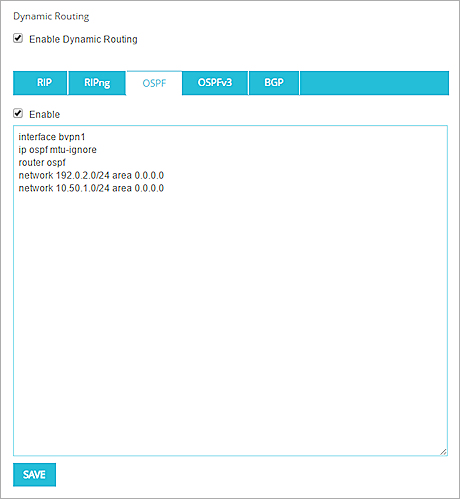
Task: Click the line 'interface bvpn1'
Action: click(x=52, y=137)
